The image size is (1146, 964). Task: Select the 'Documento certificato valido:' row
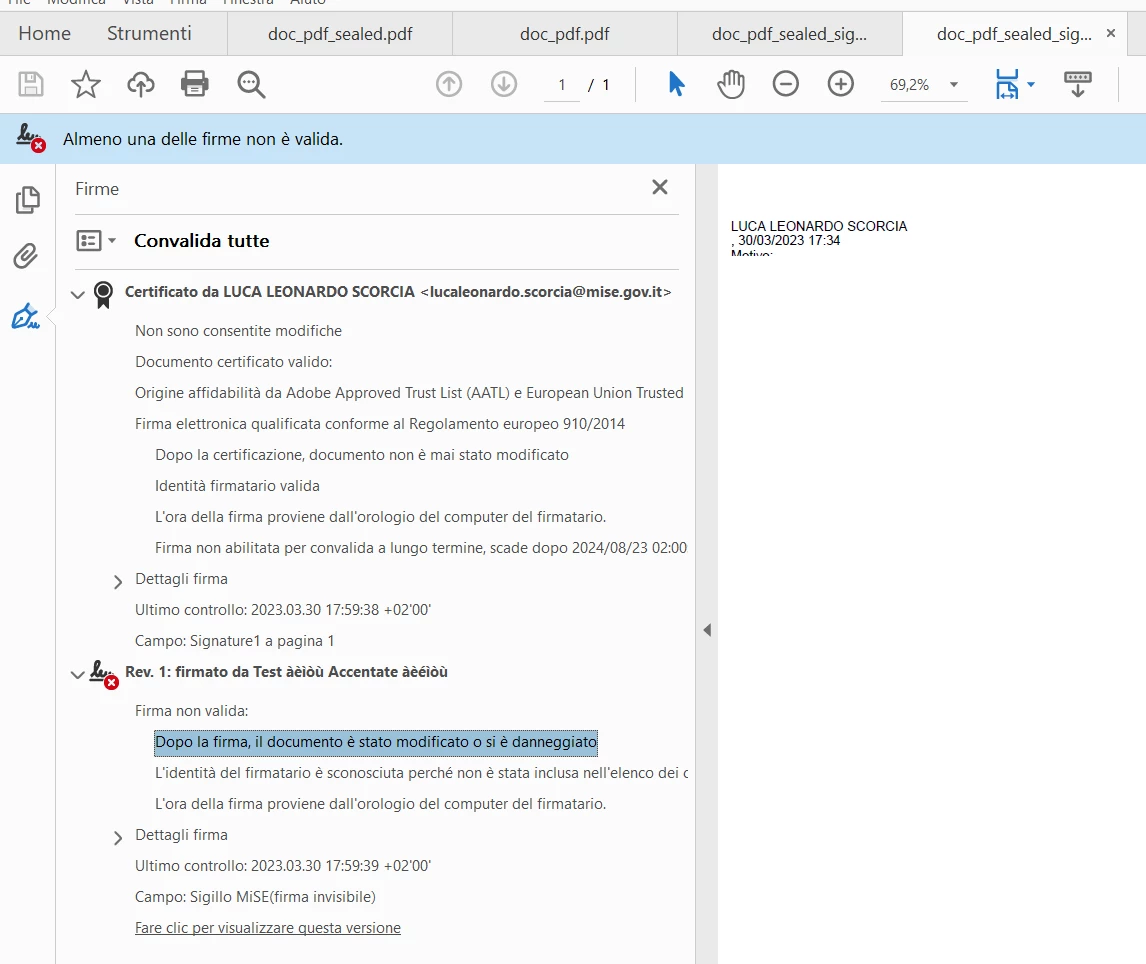click(233, 362)
